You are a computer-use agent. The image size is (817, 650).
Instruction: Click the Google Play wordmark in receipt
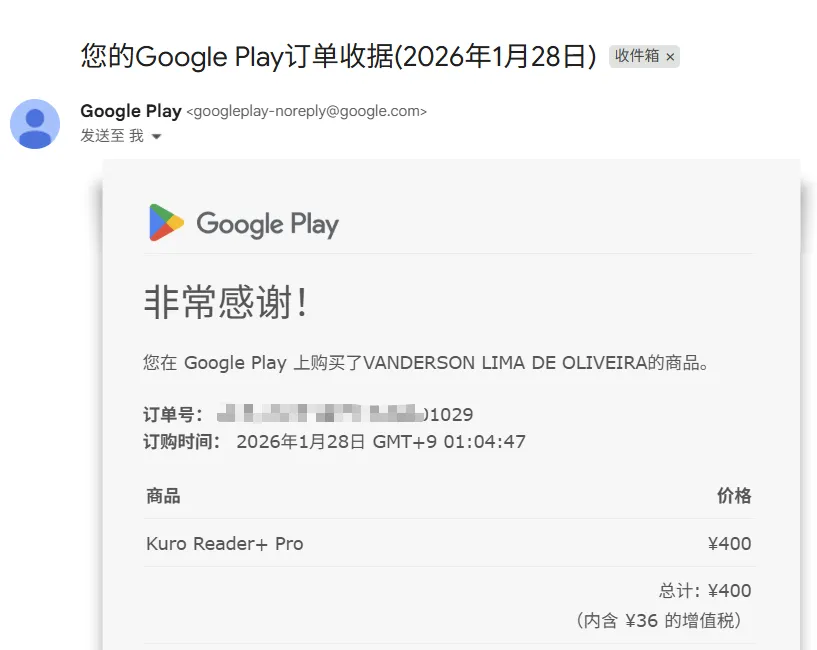[267, 224]
